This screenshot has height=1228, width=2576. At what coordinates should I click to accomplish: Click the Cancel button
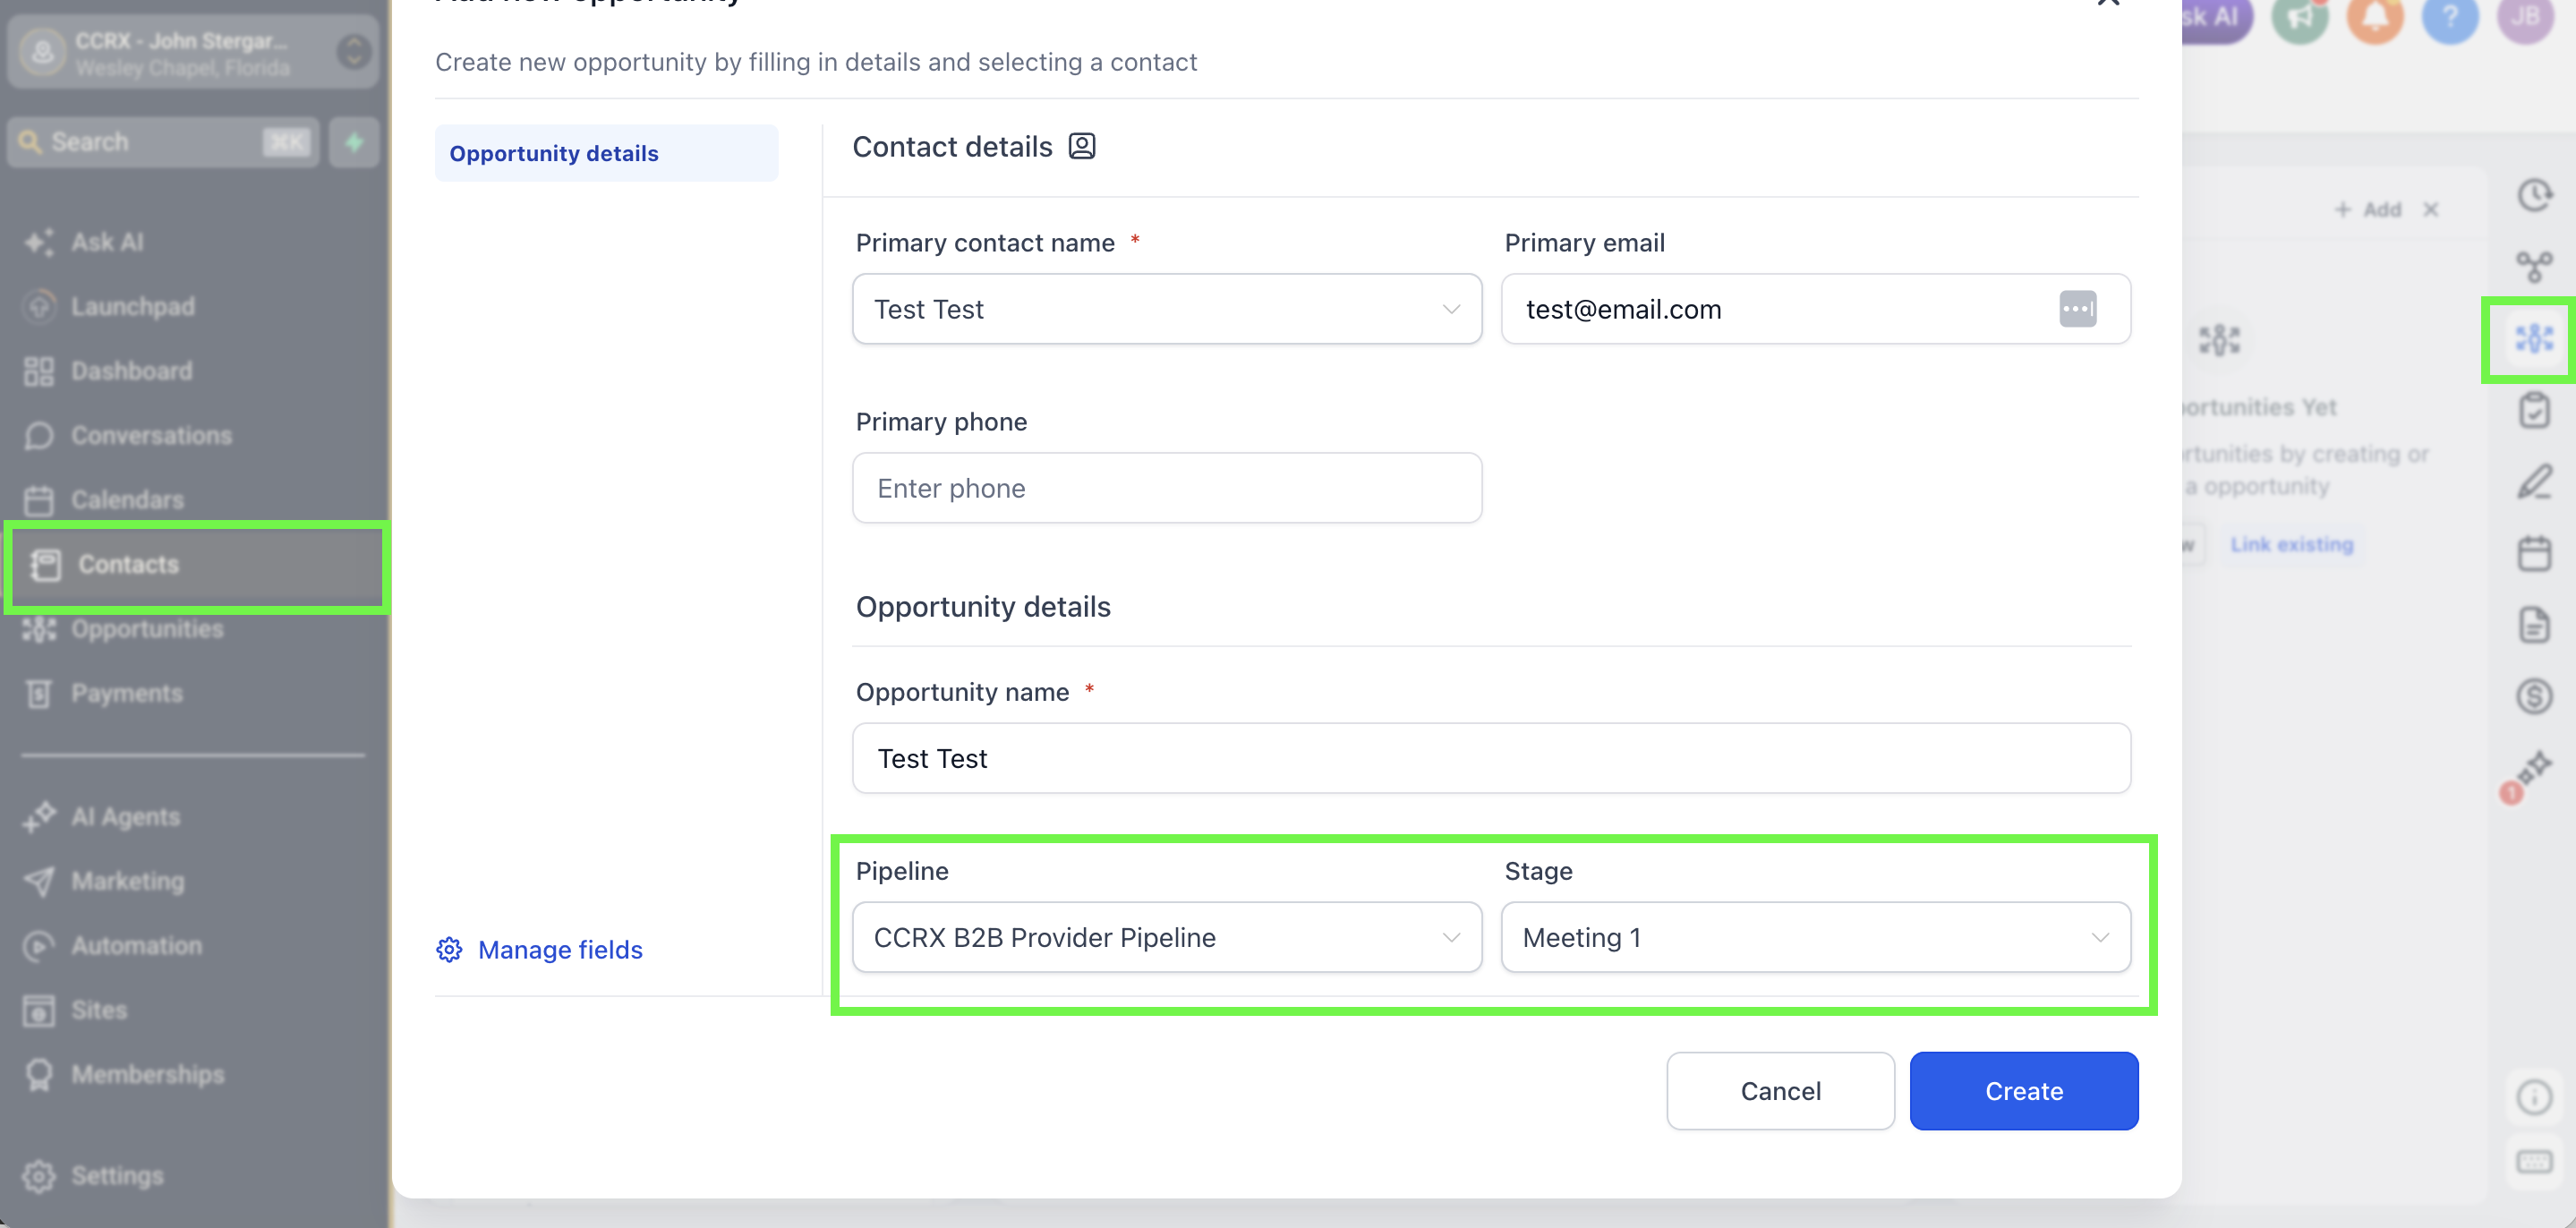(1780, 1091)
